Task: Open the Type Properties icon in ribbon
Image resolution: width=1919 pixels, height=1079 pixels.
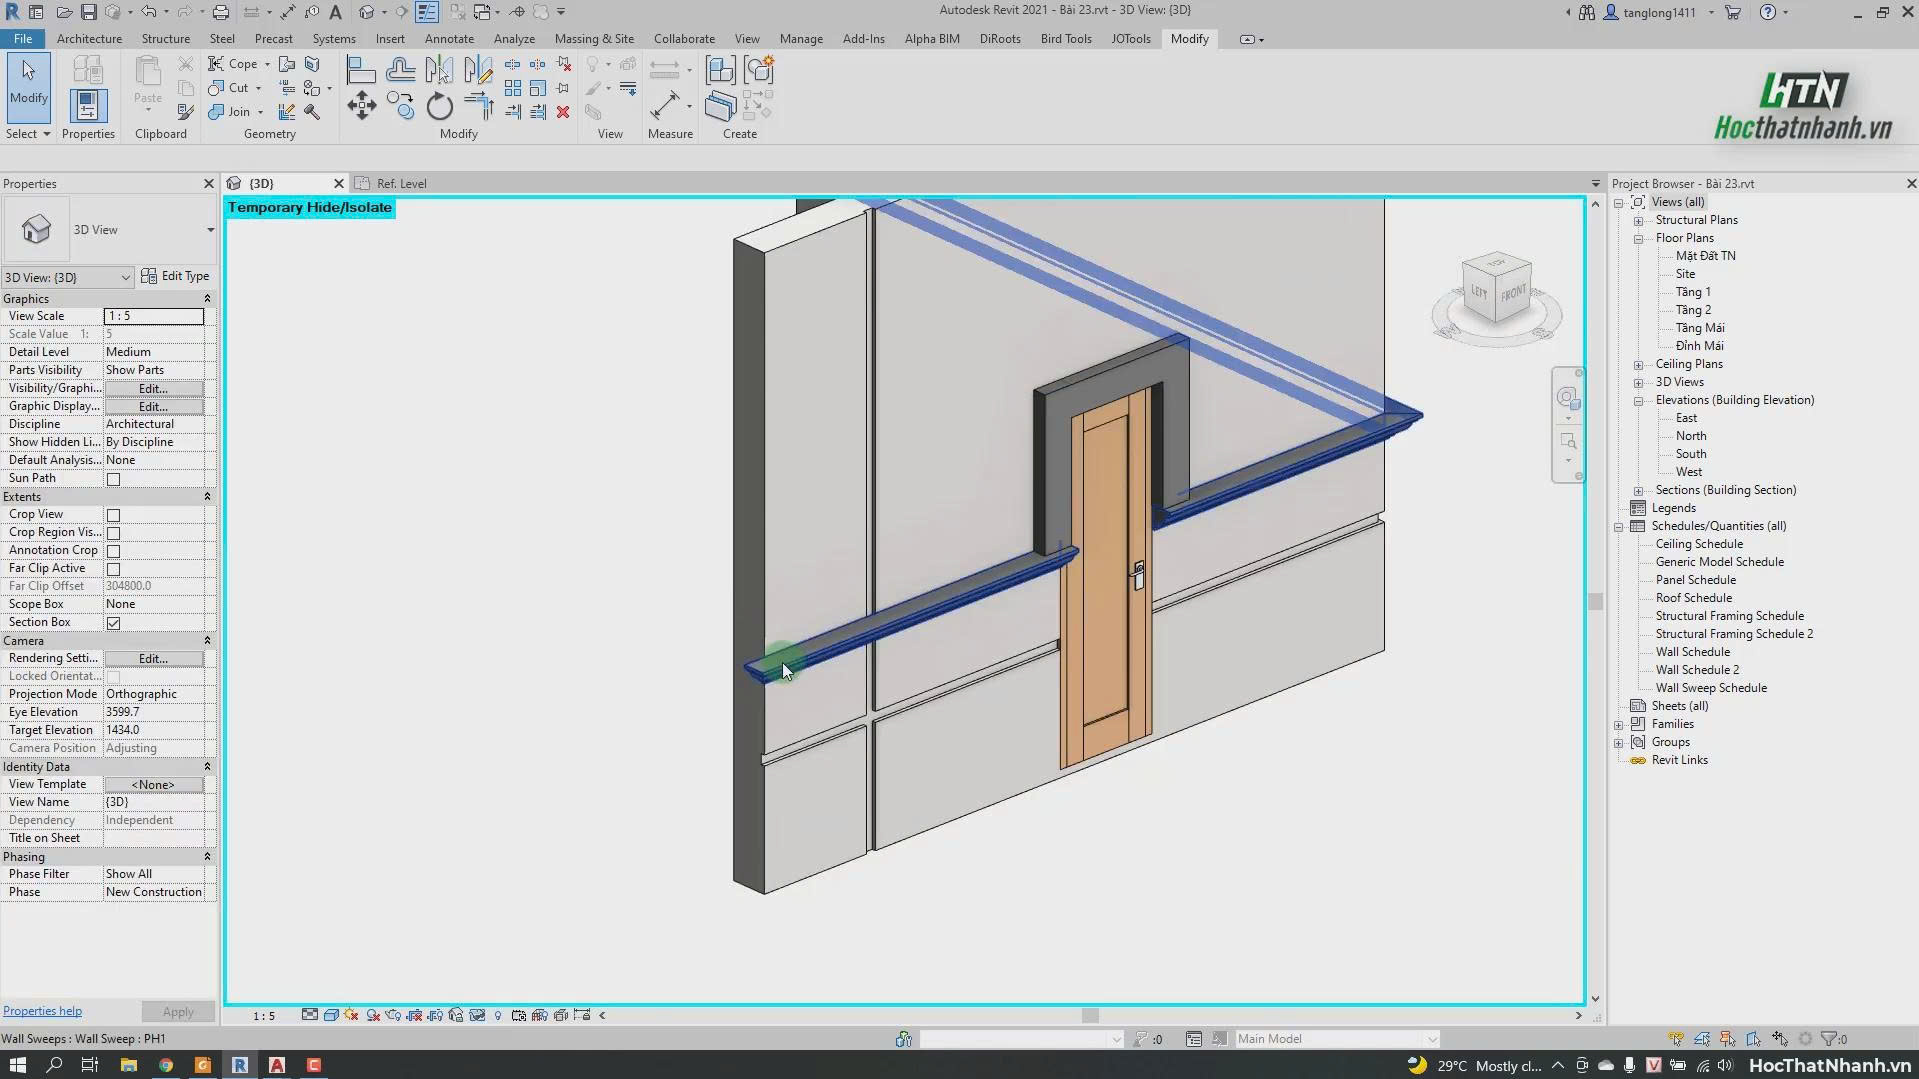Action: coord(87,70)
